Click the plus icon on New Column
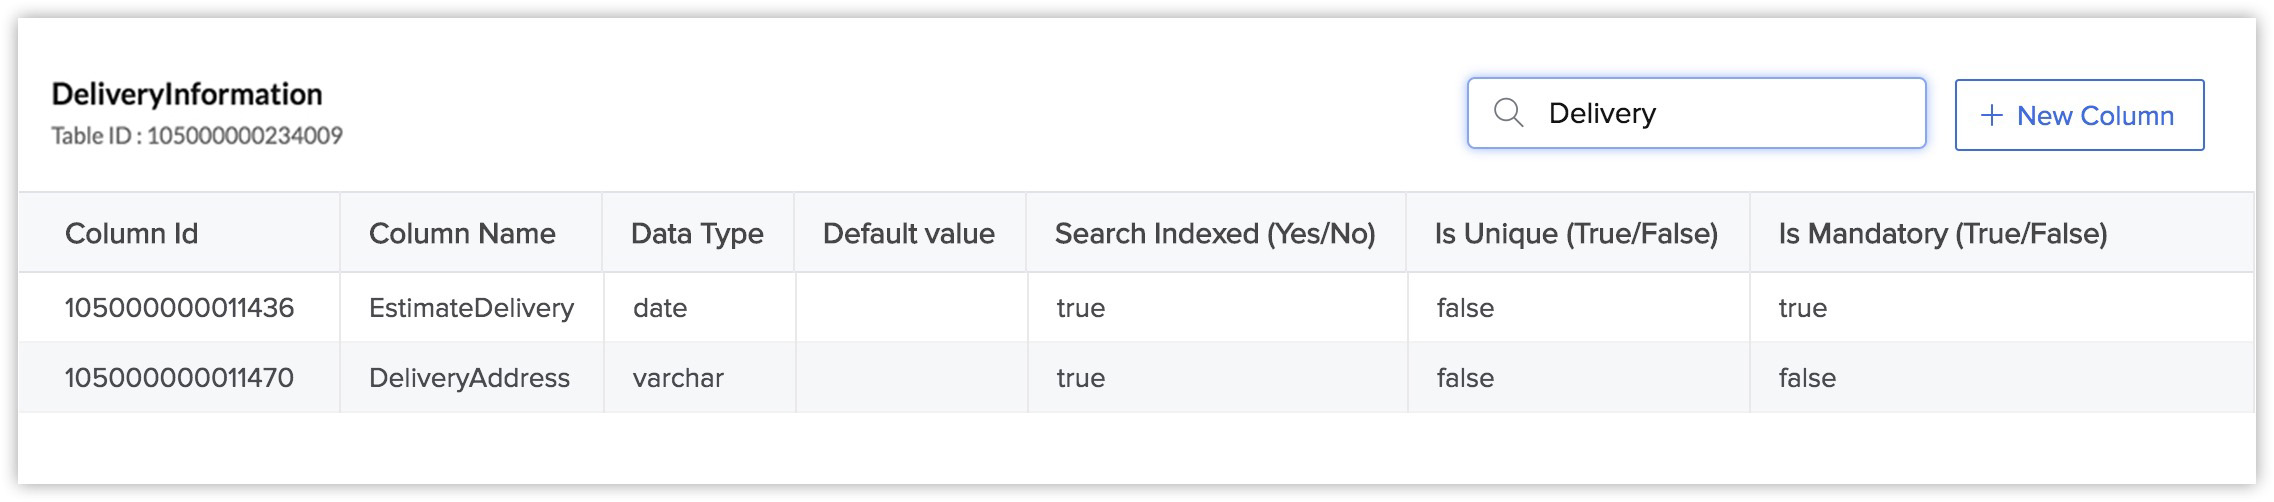The image size is (2274, 502). point(1991,116)
